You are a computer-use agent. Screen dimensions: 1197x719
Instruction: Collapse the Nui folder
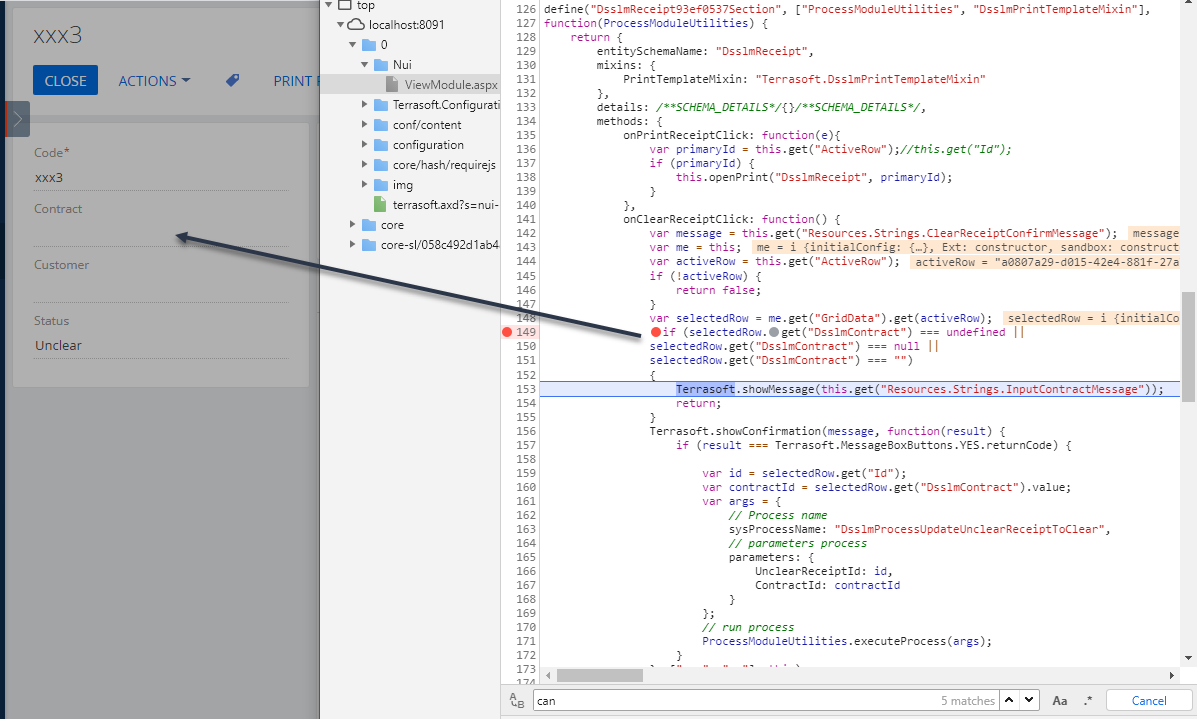click(365, 65)
